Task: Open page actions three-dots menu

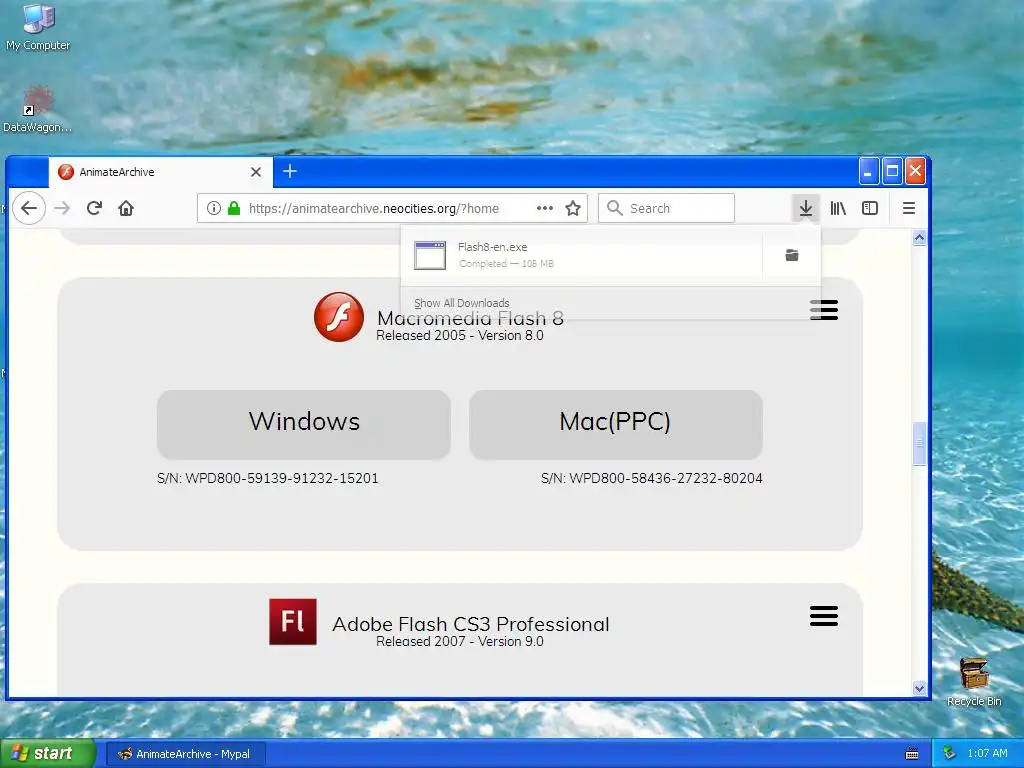Action: pos(545,208)
